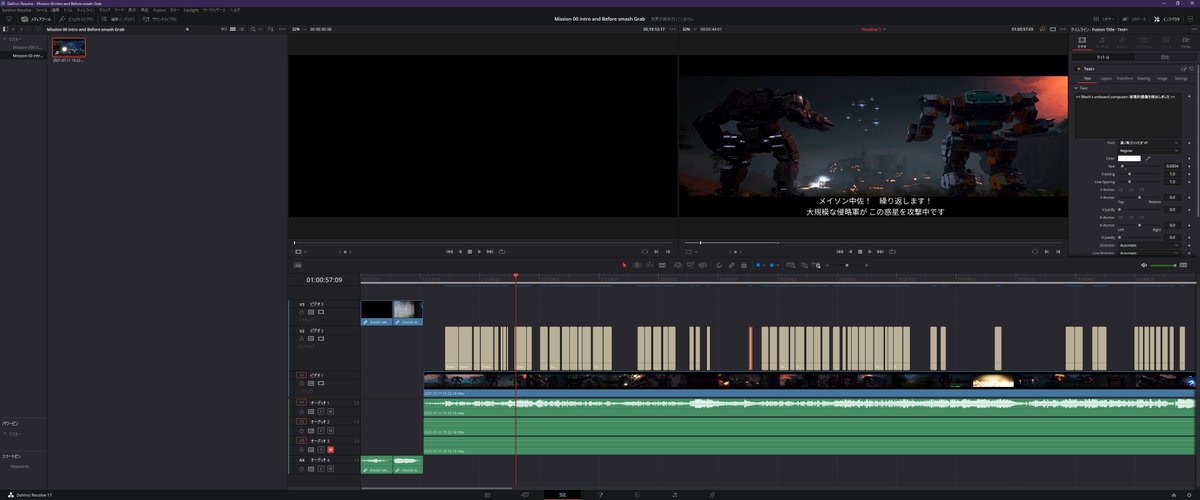Open the Font family dropdown
Screen dimensions: 1200x500
[x=1147, y=143]
